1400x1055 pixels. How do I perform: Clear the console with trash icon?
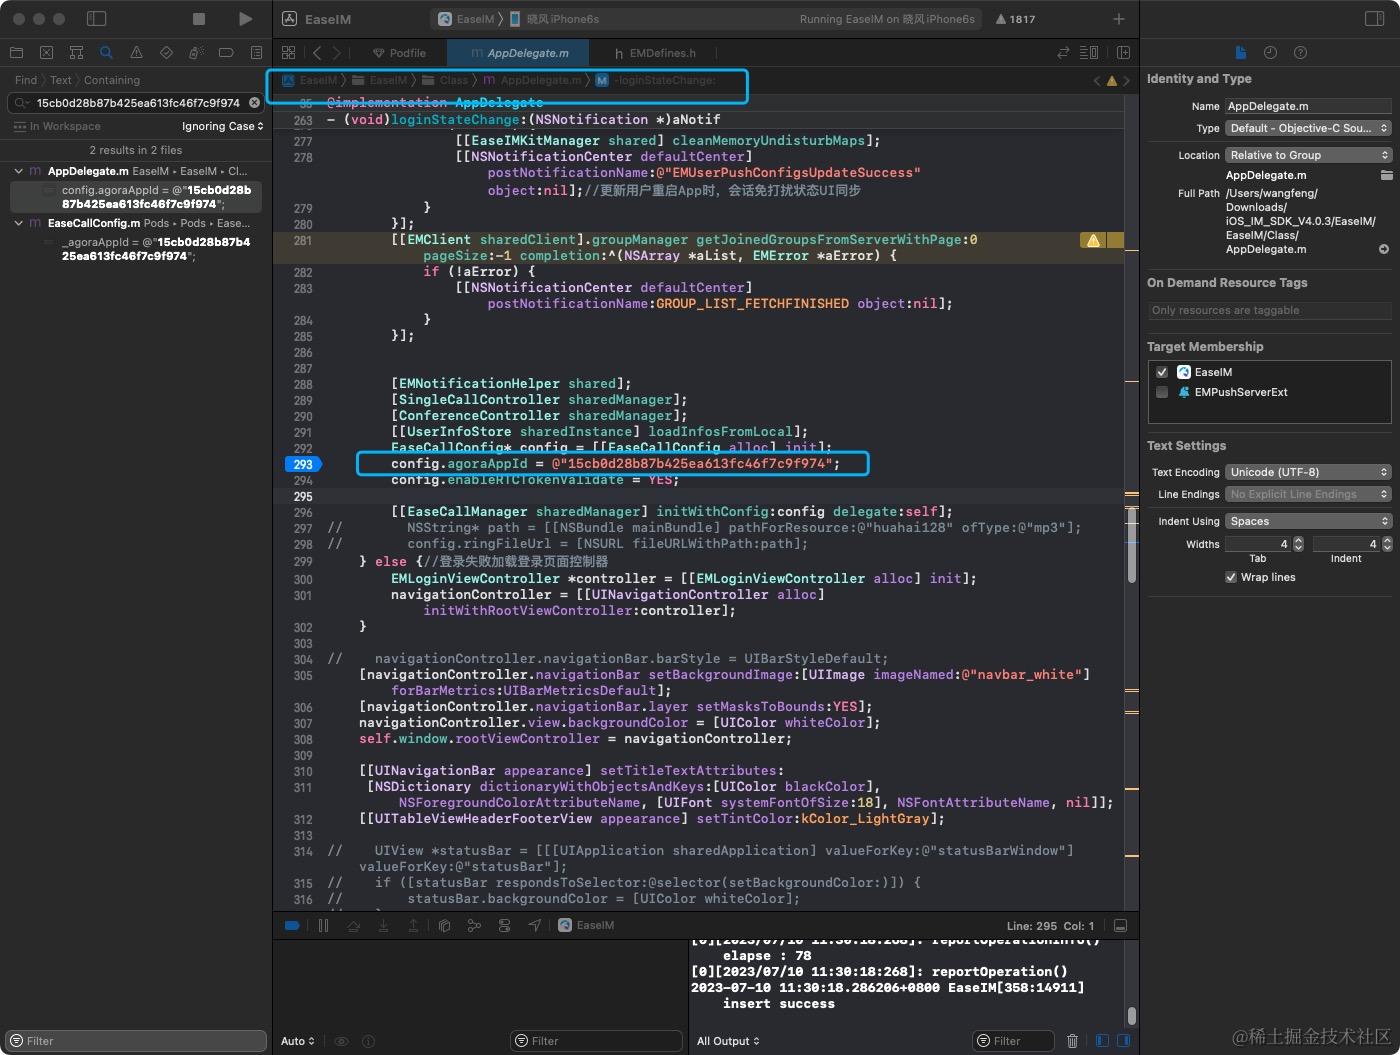pyautogui.click(x=1072, y=1041)
